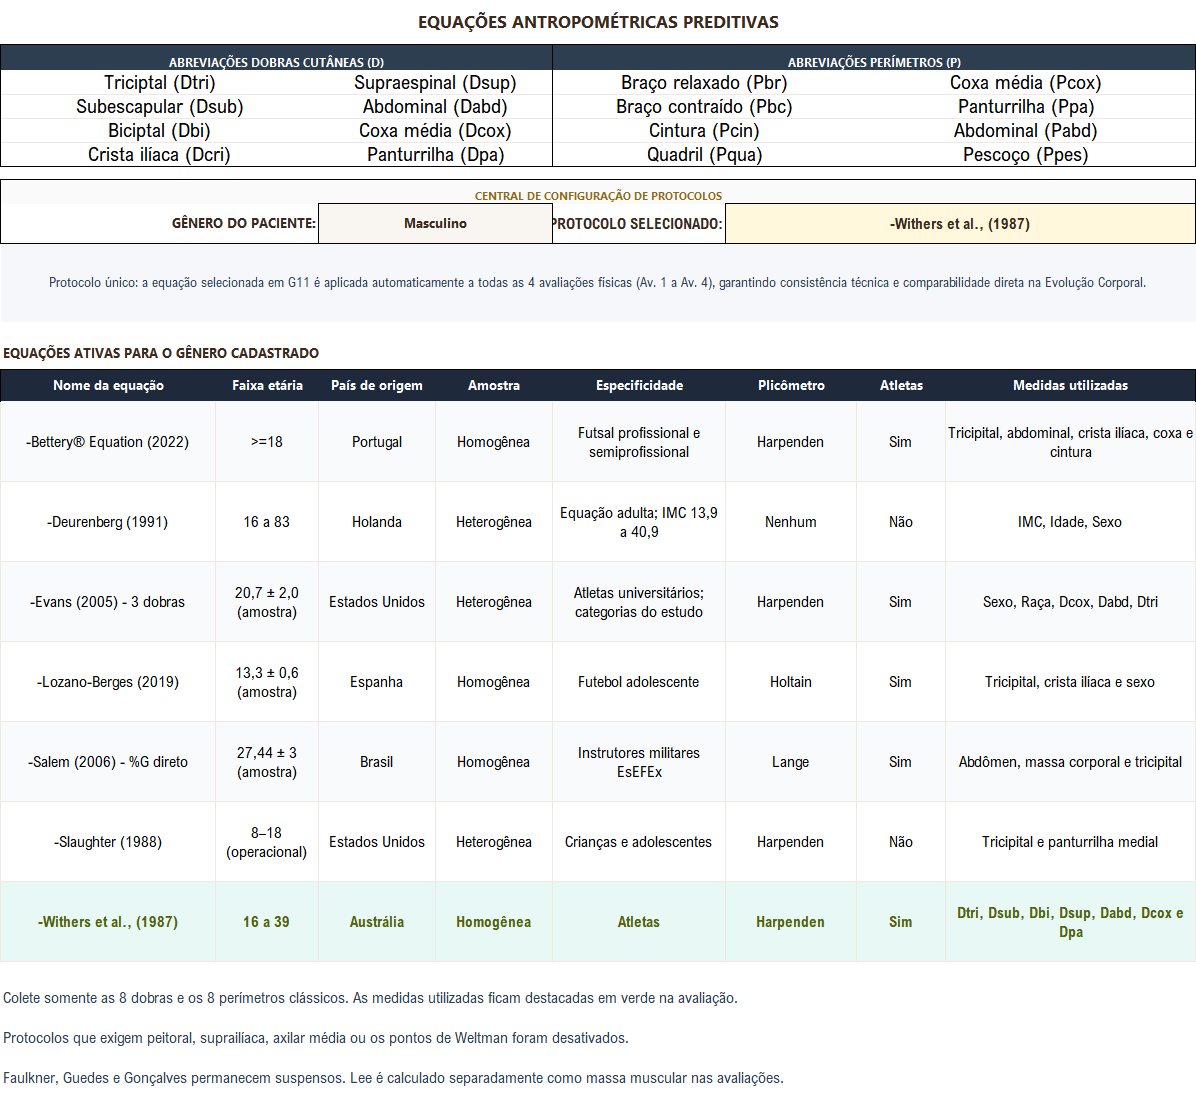This screenshot has height=1098, width=1196.
Task: Click the highlighted Withers et al., (1987) row name
Action: point(108,922)
